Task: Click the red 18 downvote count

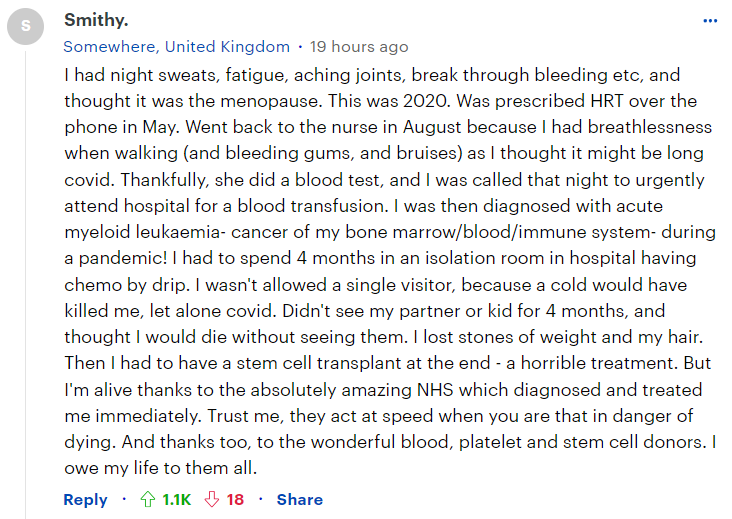Action: tap(235, 499)
